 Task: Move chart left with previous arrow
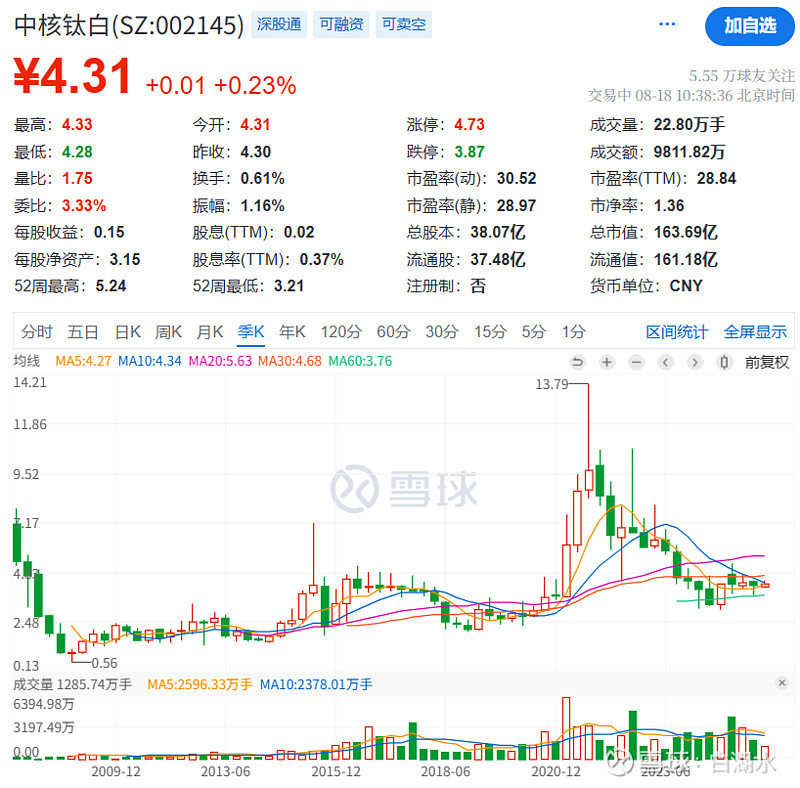pos(665,362)
